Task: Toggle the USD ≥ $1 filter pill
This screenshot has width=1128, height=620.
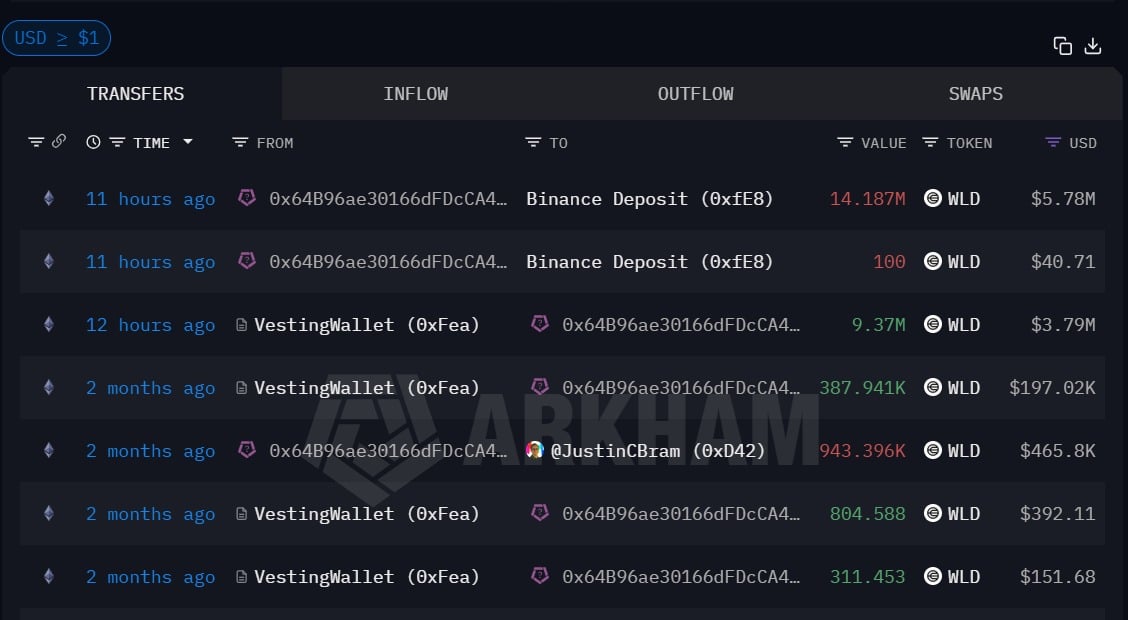Action: tap(56, 38)
